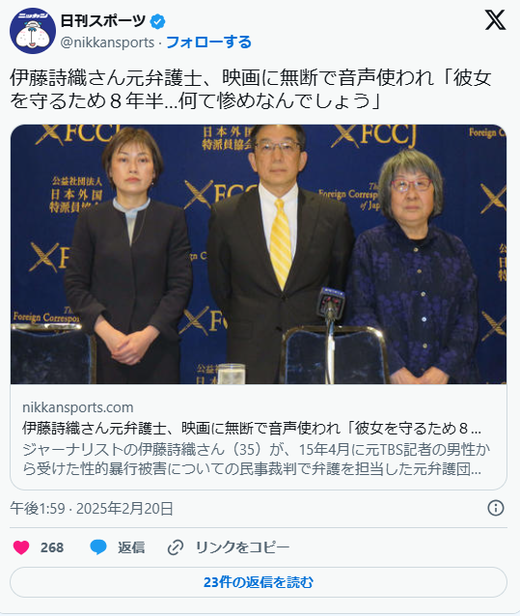Image resolution: width=520 pixels, height=616 pixels.
Task: Click 23件の返信を読む button
Action: point(258,582)
